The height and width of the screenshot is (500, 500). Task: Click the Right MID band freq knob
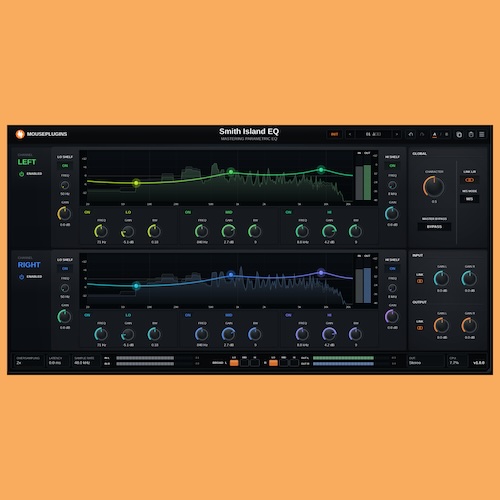202,334
